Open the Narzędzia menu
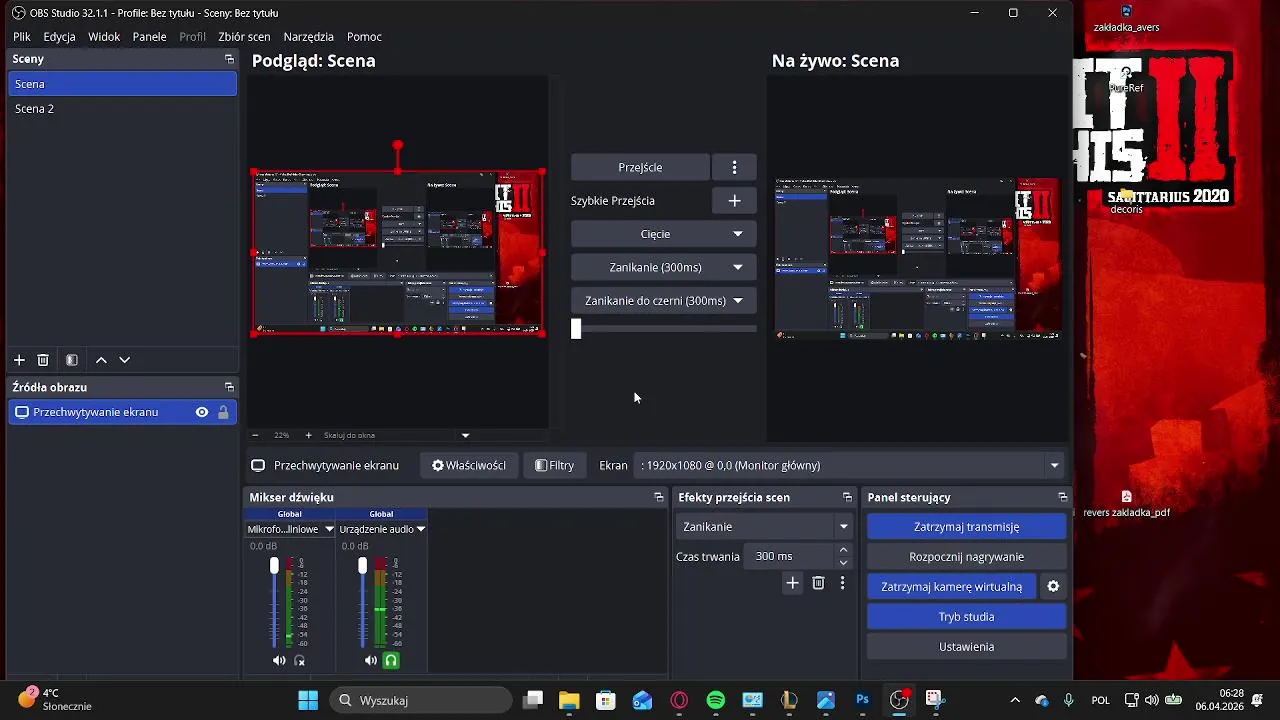 (x=309, y=37)
